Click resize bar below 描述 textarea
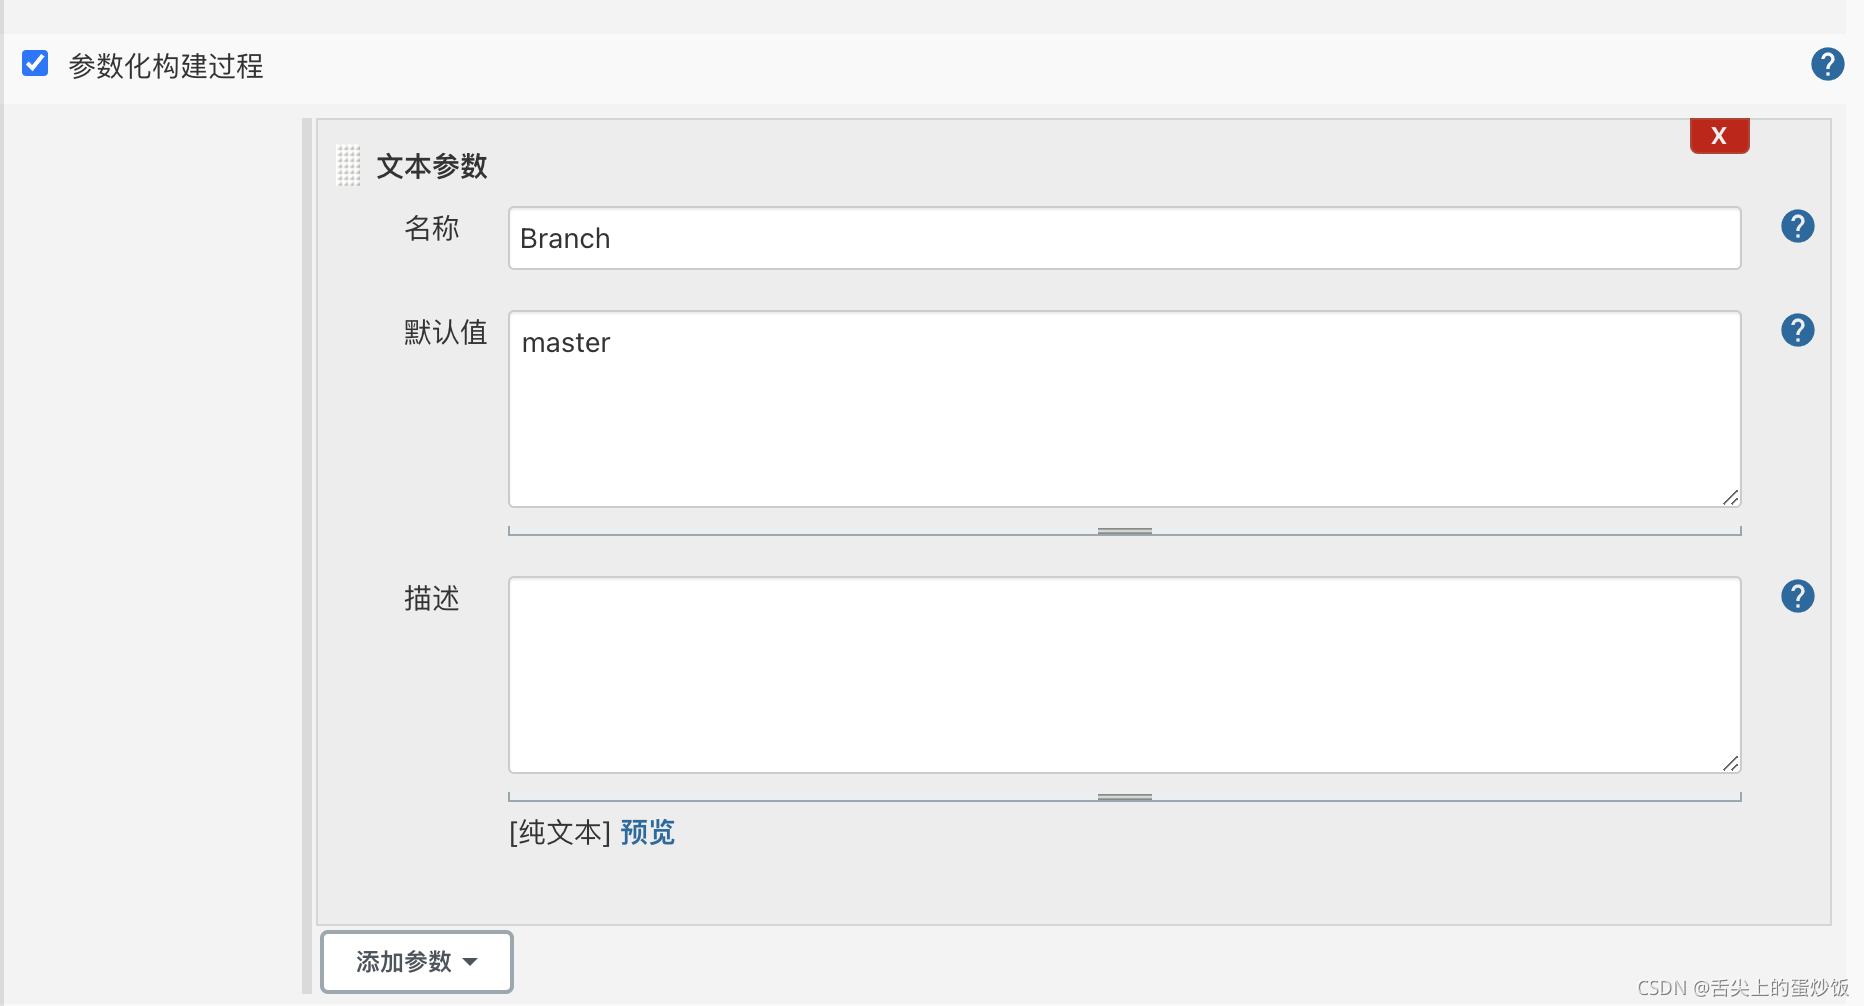This screenshot has height=1006, width=1864. 1124,797
